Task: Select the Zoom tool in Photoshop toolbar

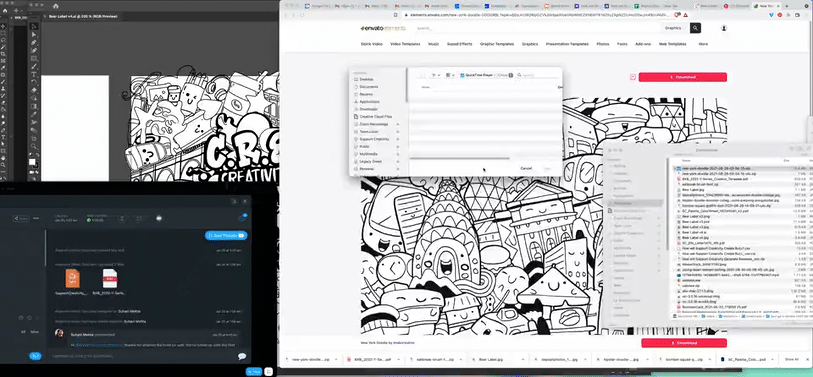Action: (x=3, y=165)
